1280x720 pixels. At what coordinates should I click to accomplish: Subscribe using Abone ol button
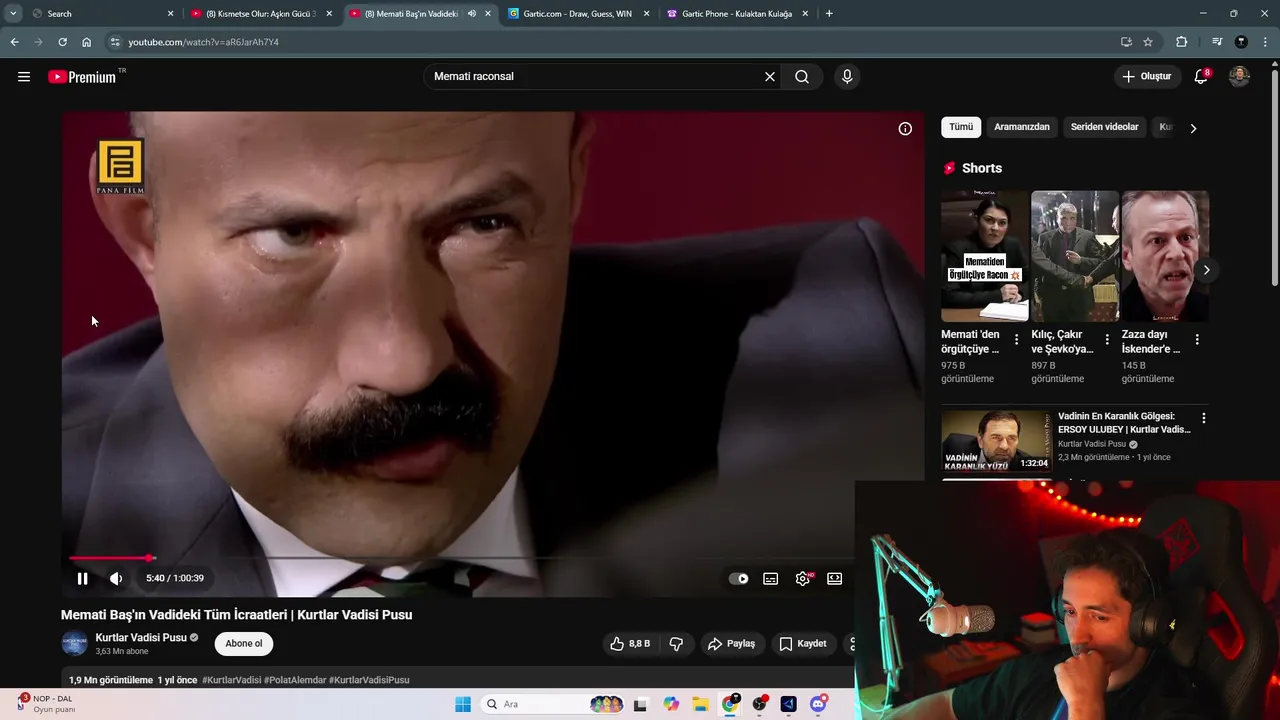tap(244, 644)
